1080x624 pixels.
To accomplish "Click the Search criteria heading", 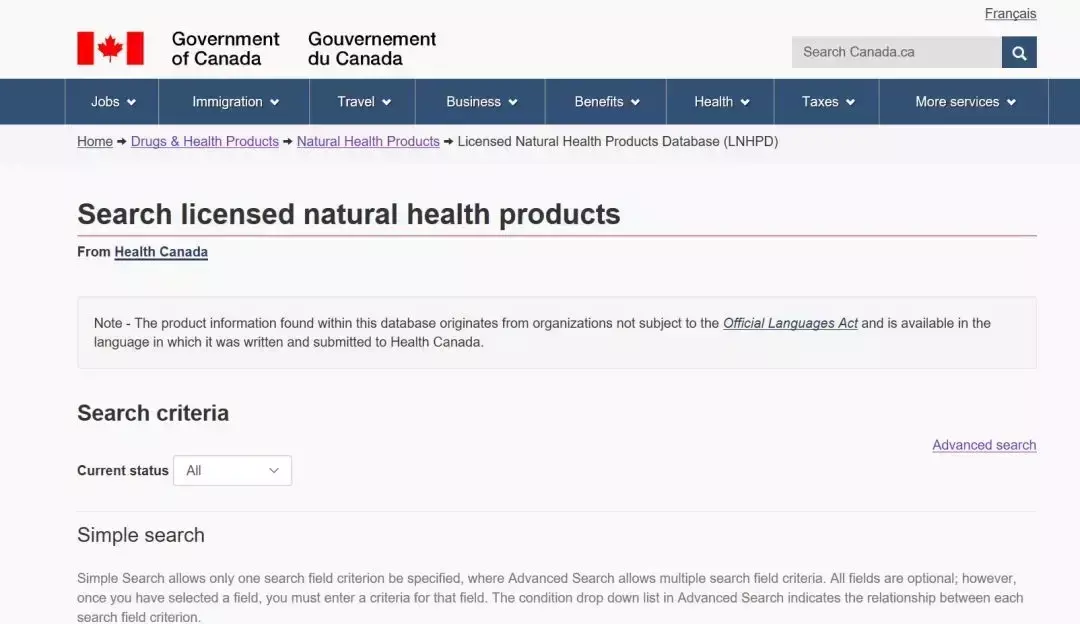I will 153,413.
